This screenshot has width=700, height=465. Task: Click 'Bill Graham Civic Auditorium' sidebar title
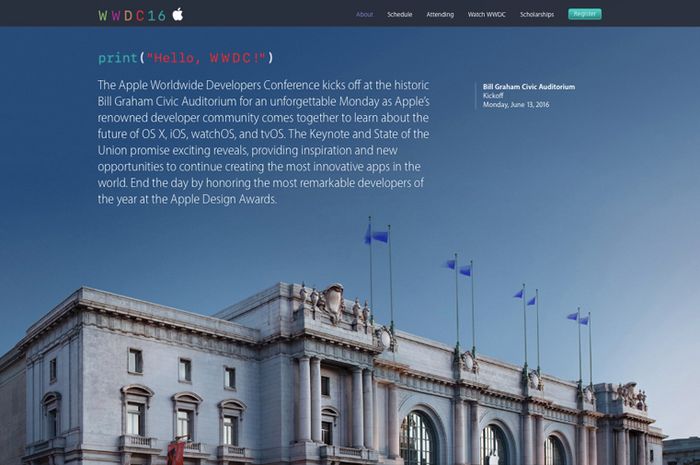[x=529, y=87]
